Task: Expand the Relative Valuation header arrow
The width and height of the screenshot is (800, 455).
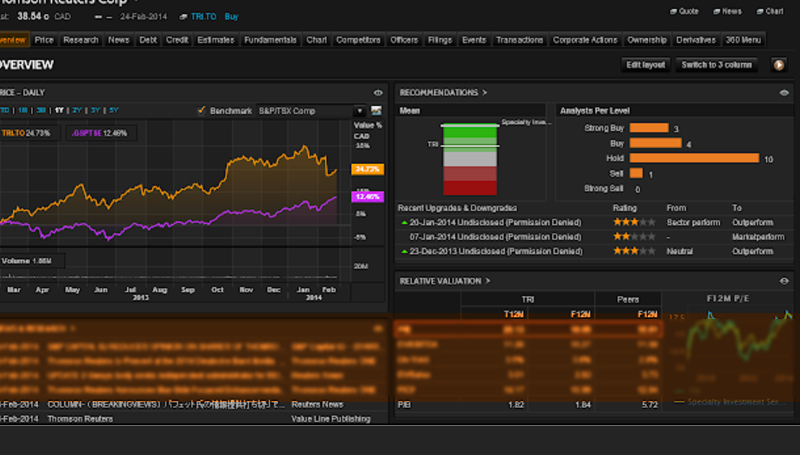Action: [489, 282]
